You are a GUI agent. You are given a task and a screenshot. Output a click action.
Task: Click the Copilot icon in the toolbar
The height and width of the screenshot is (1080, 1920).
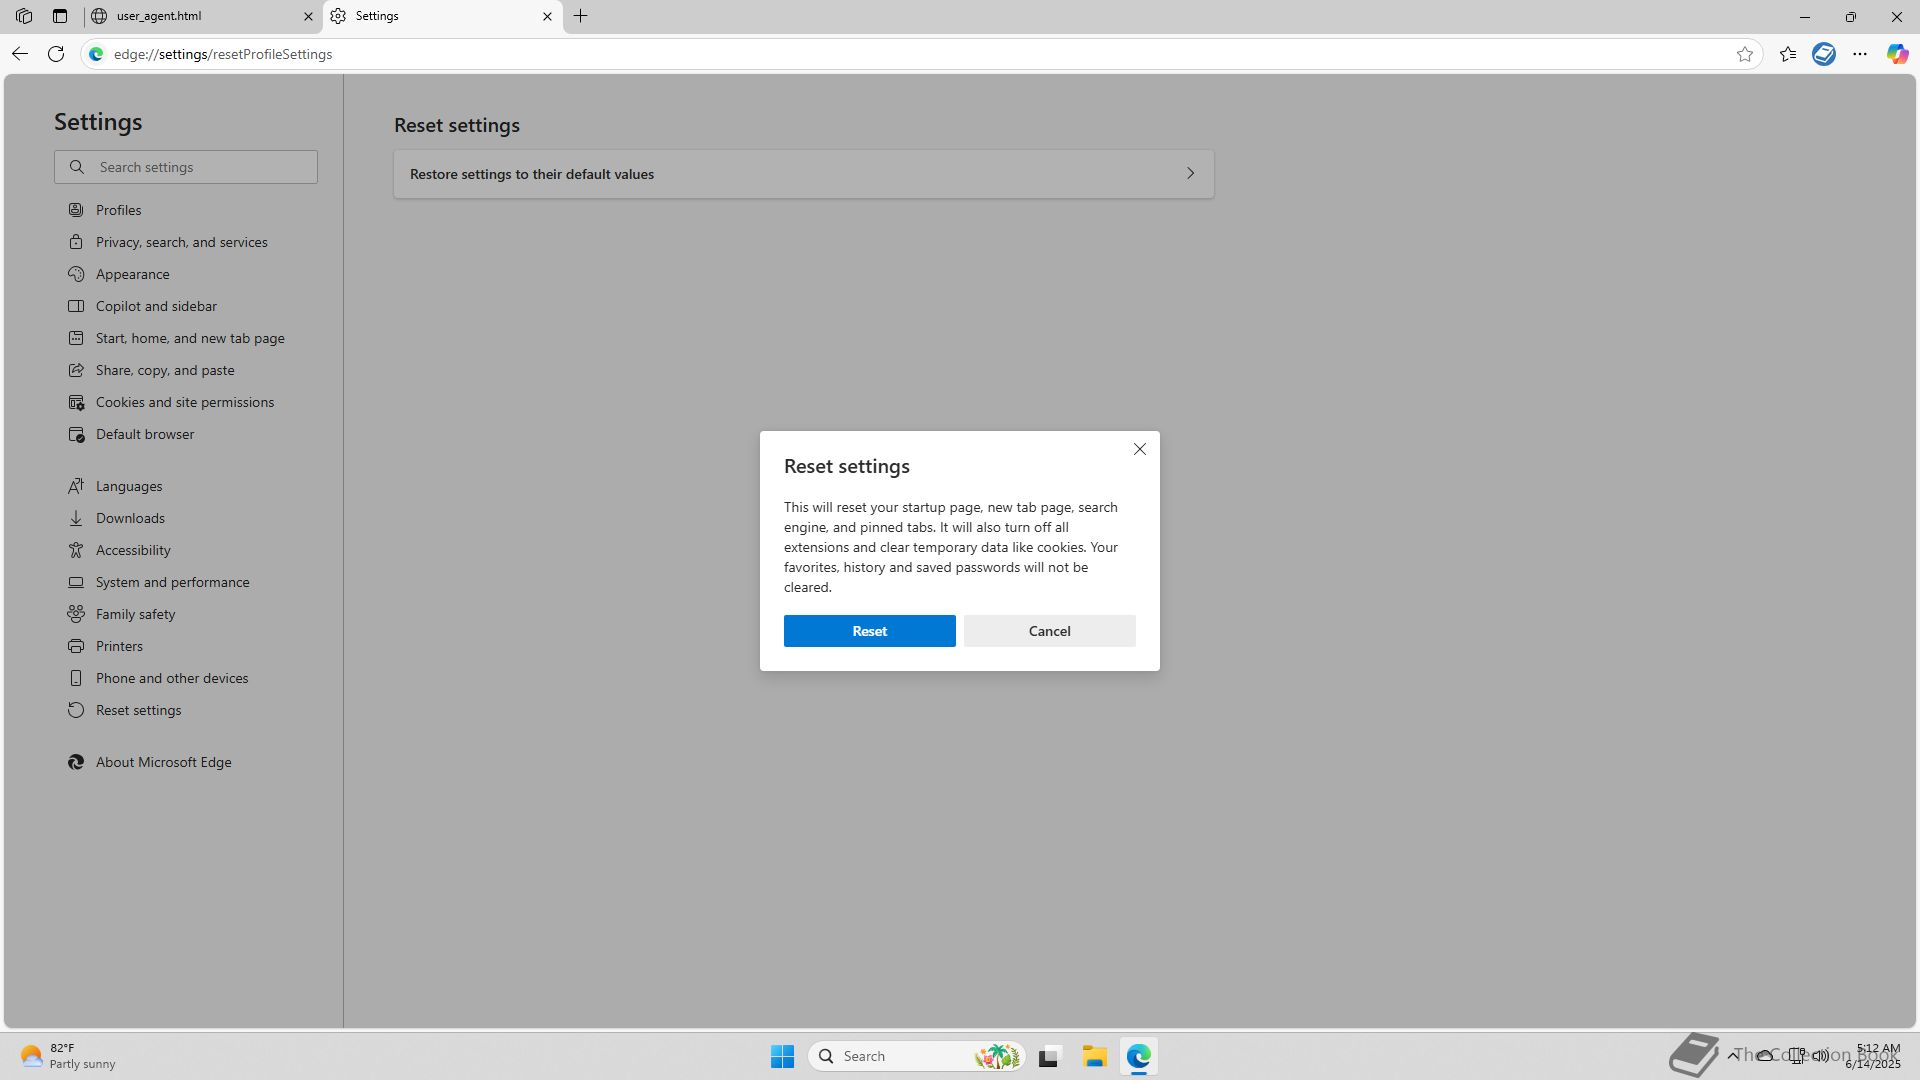[1897, 54]
